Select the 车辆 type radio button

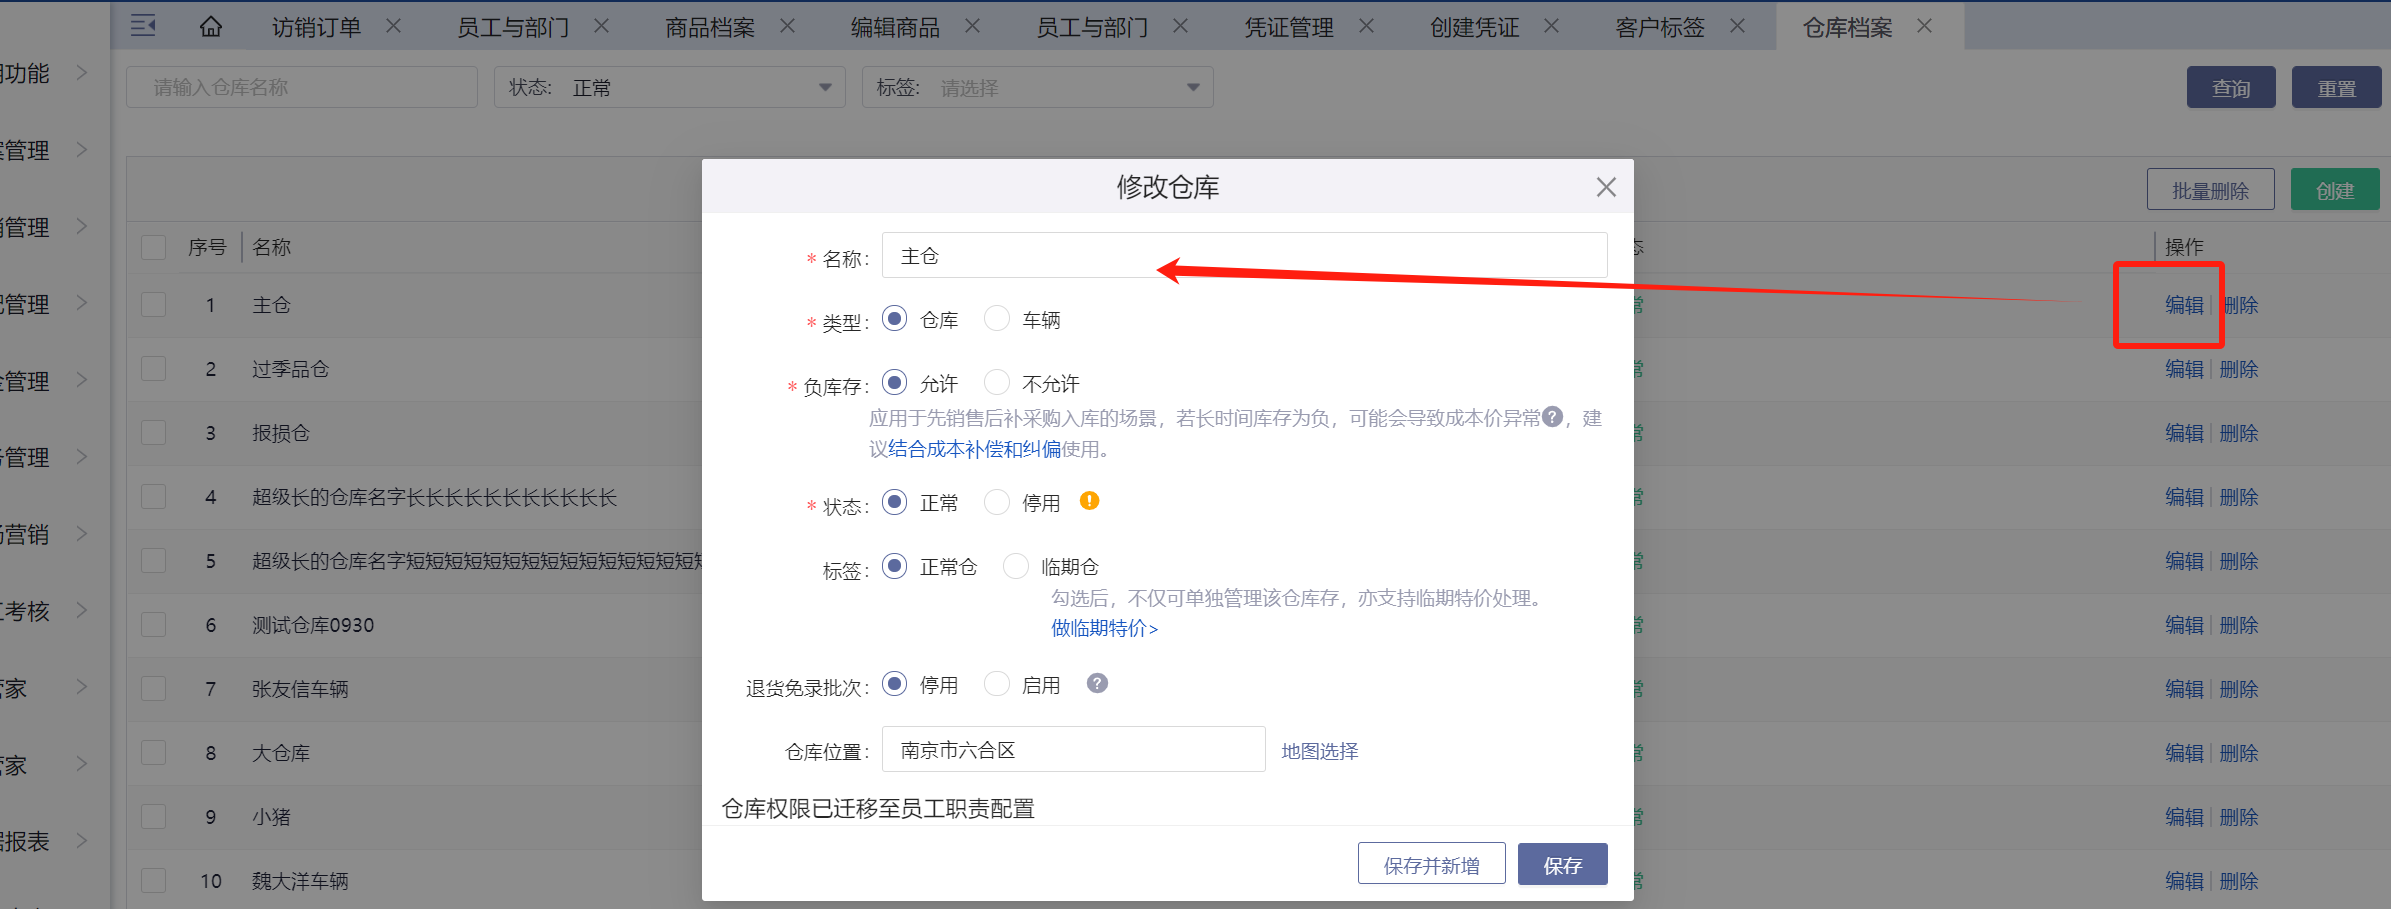coord(997,319)
